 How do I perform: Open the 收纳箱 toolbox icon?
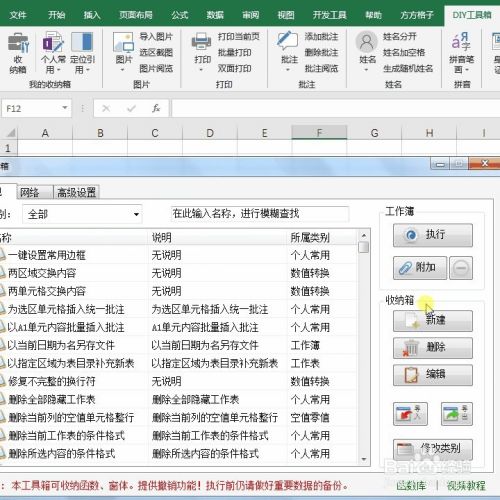[18, 53]
